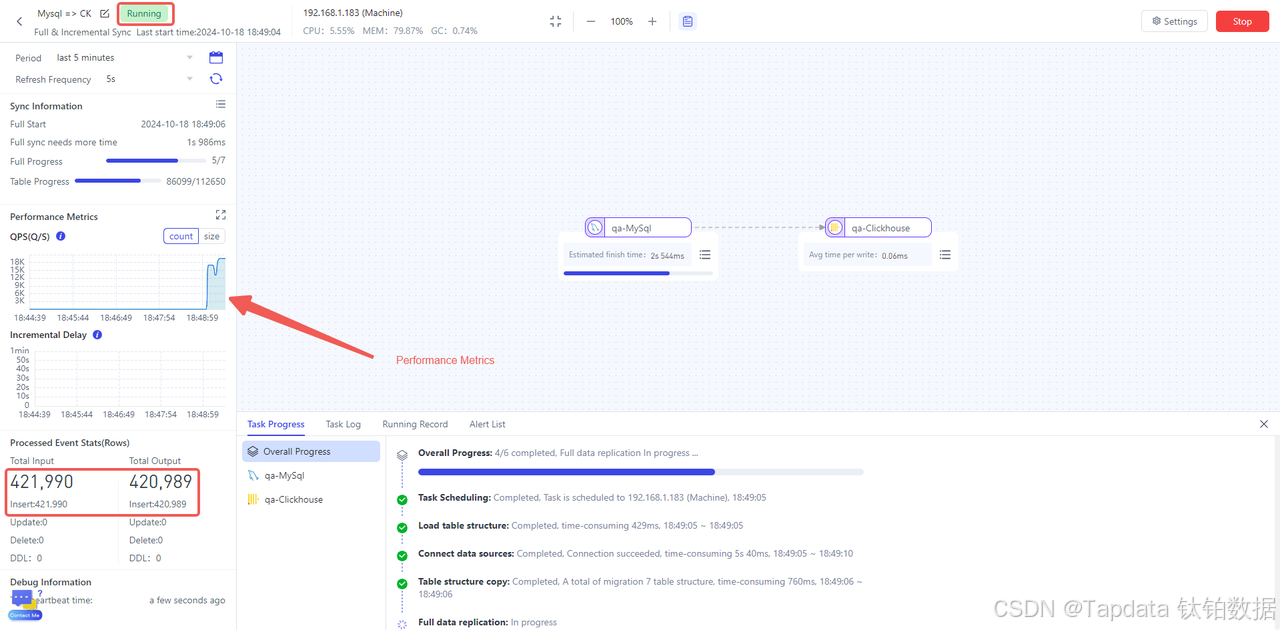Click the qa-MySql node progress bar
This screenshot has width=1280, height=630.
638,273
